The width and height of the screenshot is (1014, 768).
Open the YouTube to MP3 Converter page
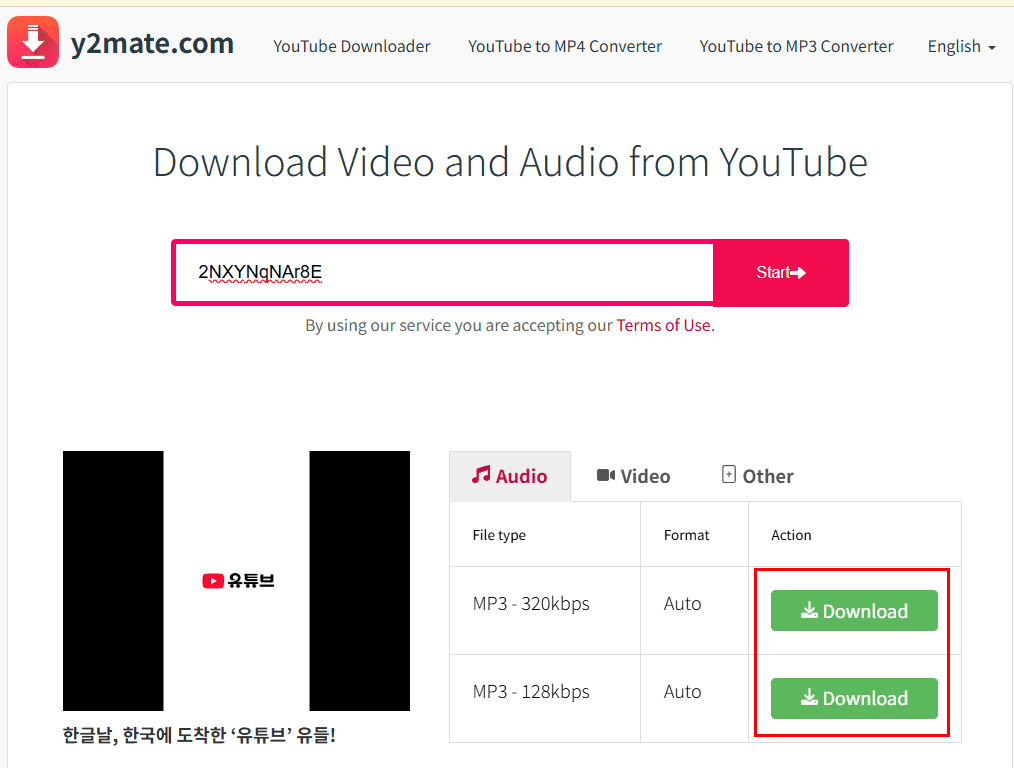(796, 46)
